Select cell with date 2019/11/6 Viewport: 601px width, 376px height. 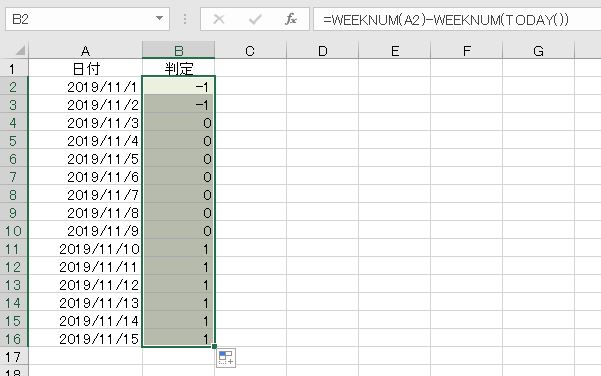pos(85,176)
